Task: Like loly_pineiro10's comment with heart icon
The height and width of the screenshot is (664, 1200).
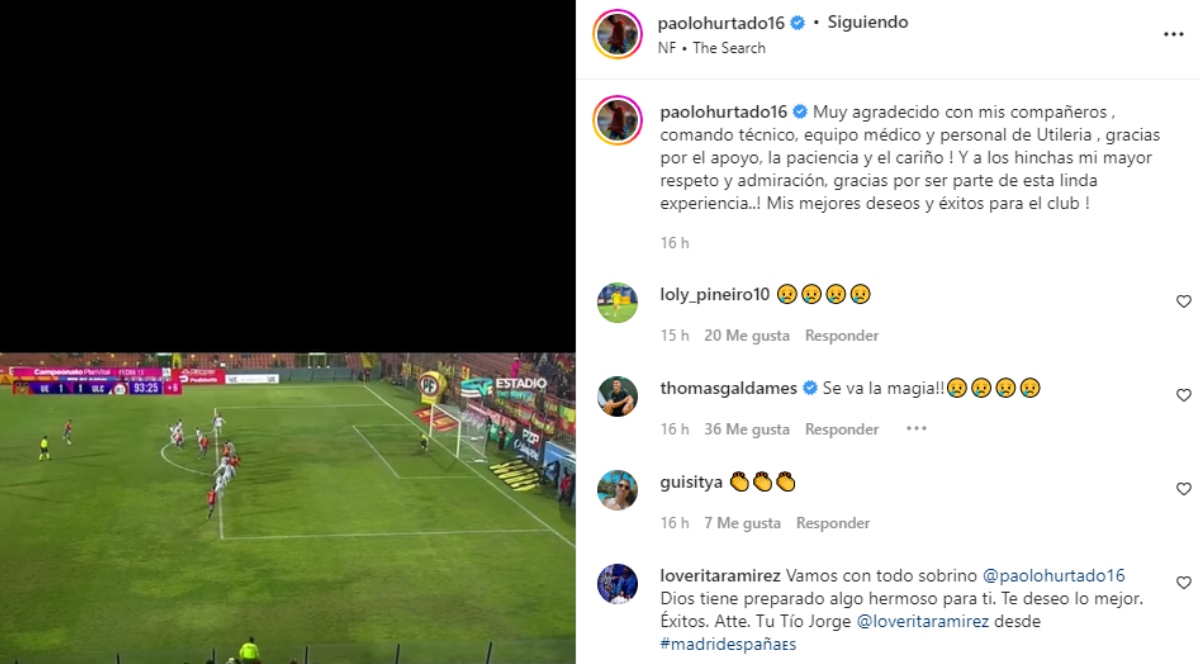Action: click(1183, 301)
